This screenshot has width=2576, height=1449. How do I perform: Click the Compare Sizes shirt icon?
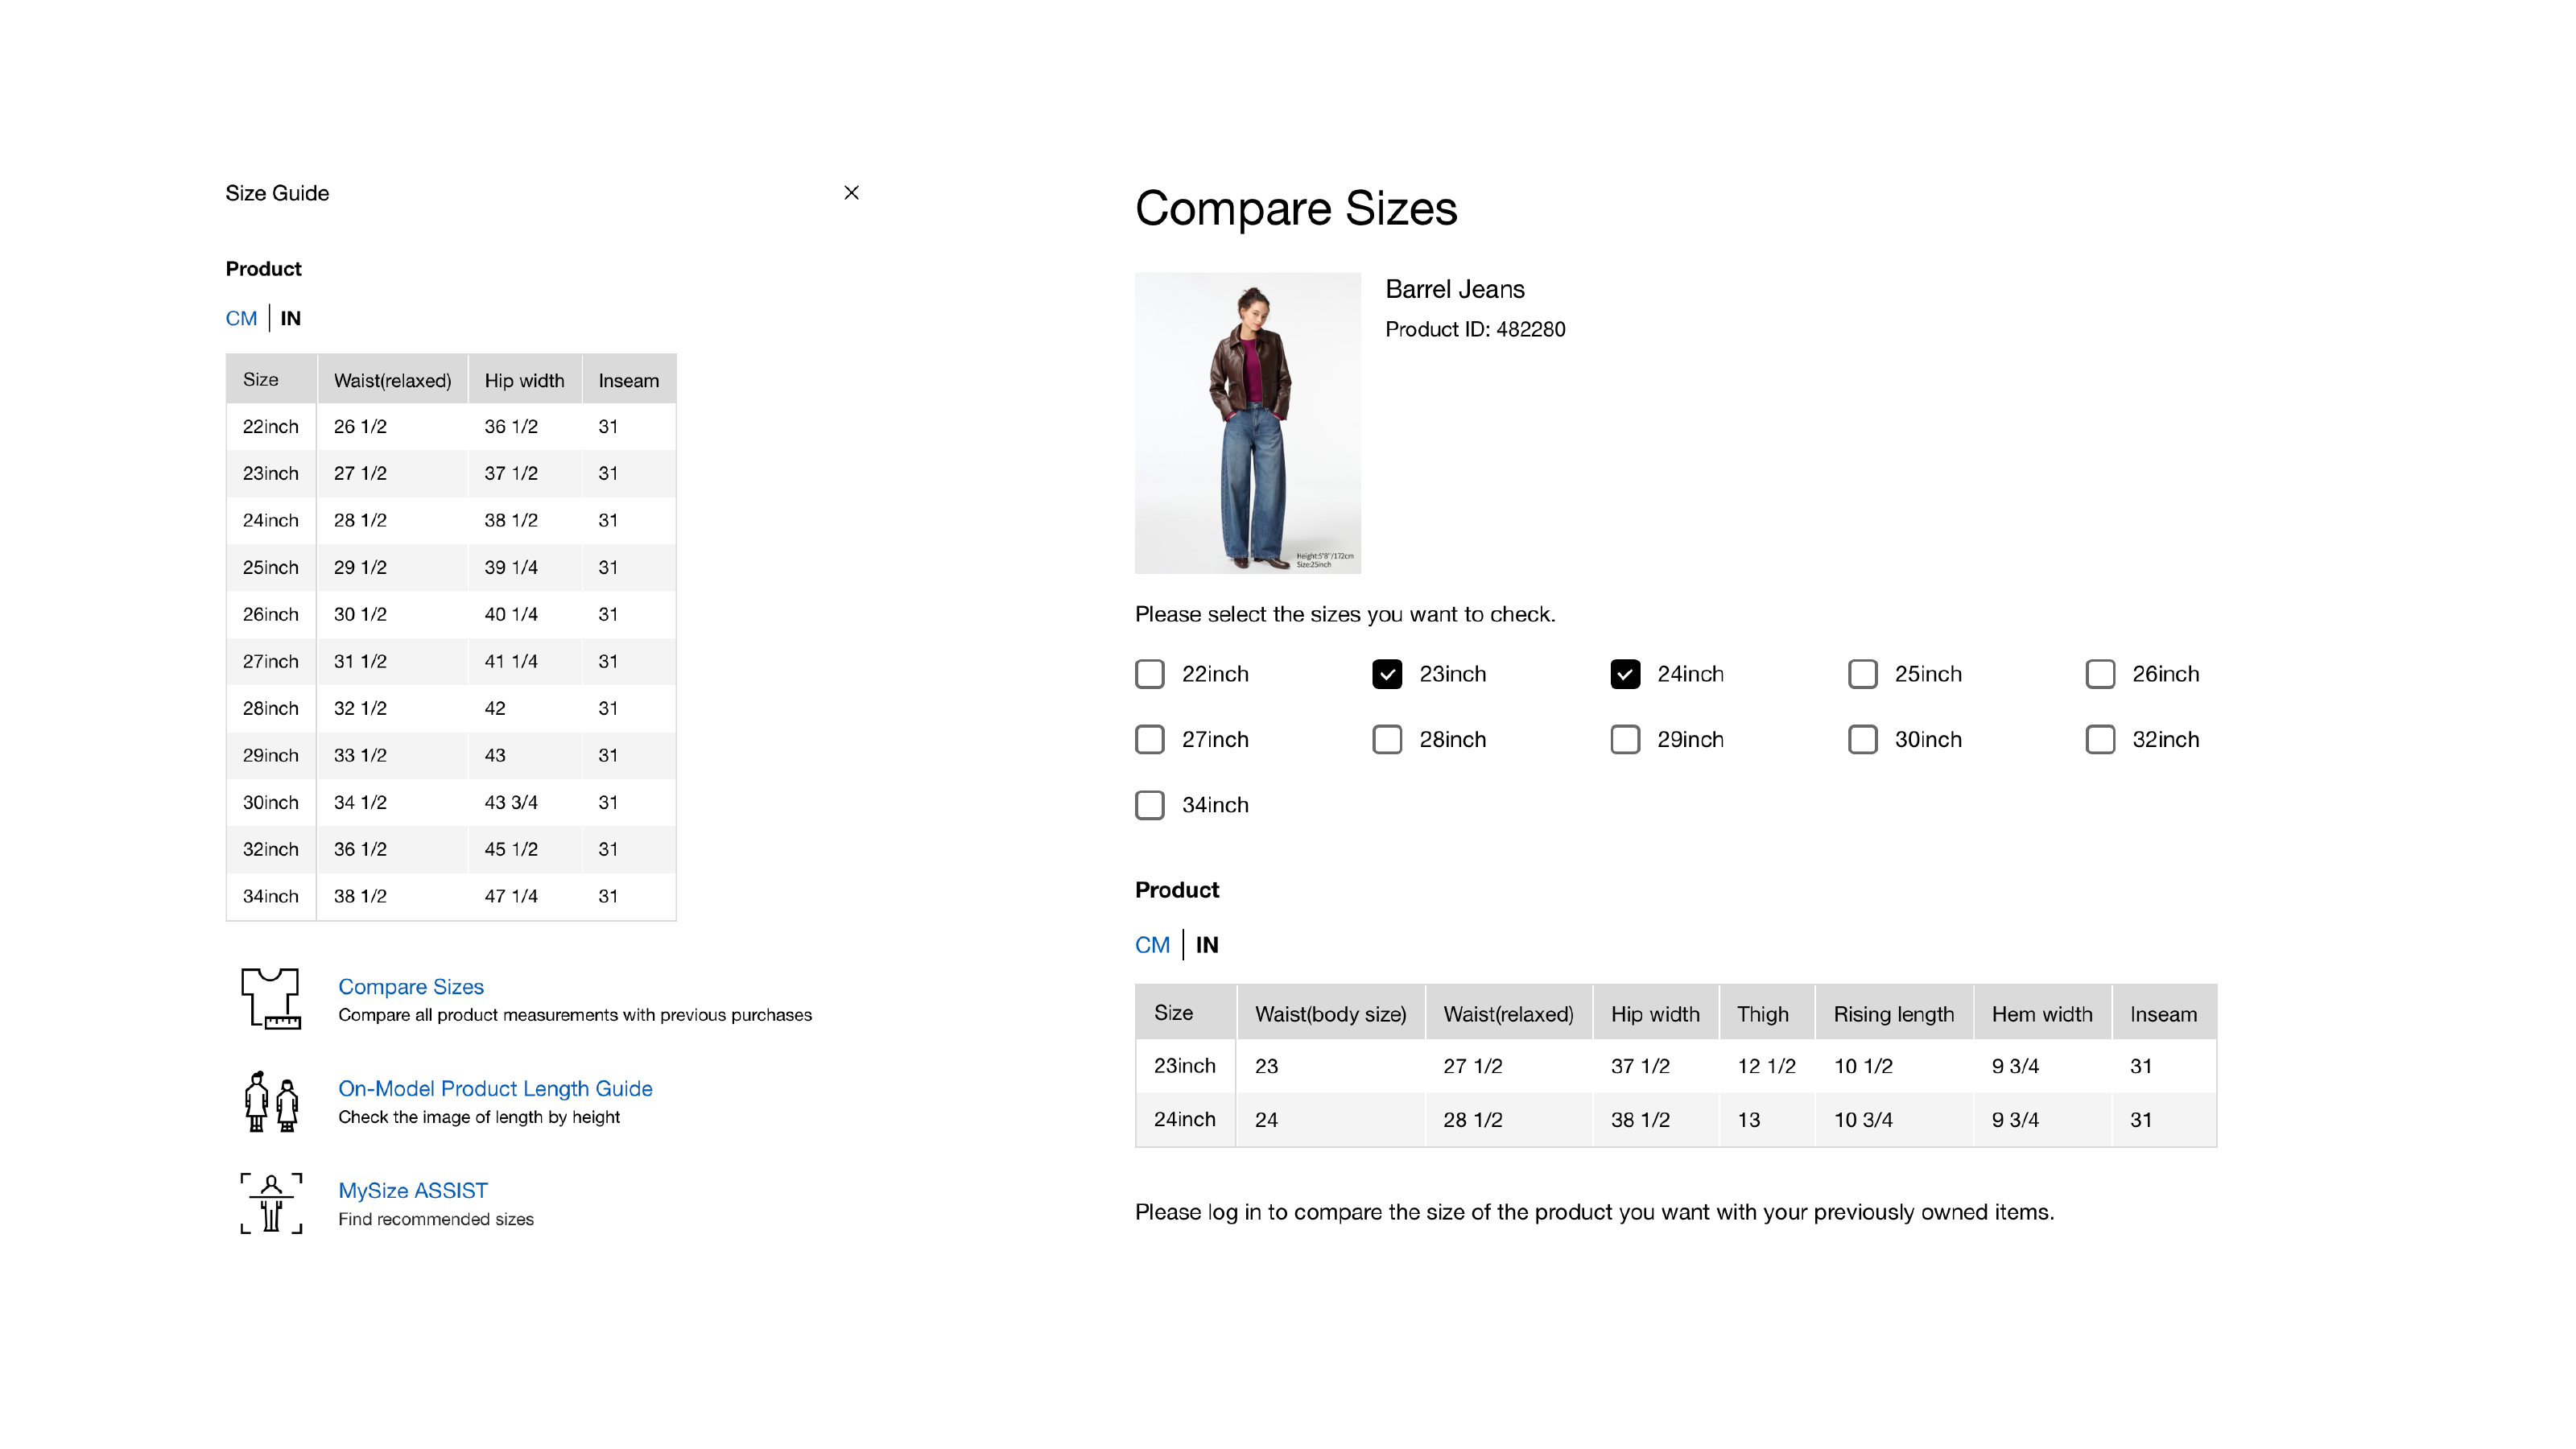tap(271, 998)
